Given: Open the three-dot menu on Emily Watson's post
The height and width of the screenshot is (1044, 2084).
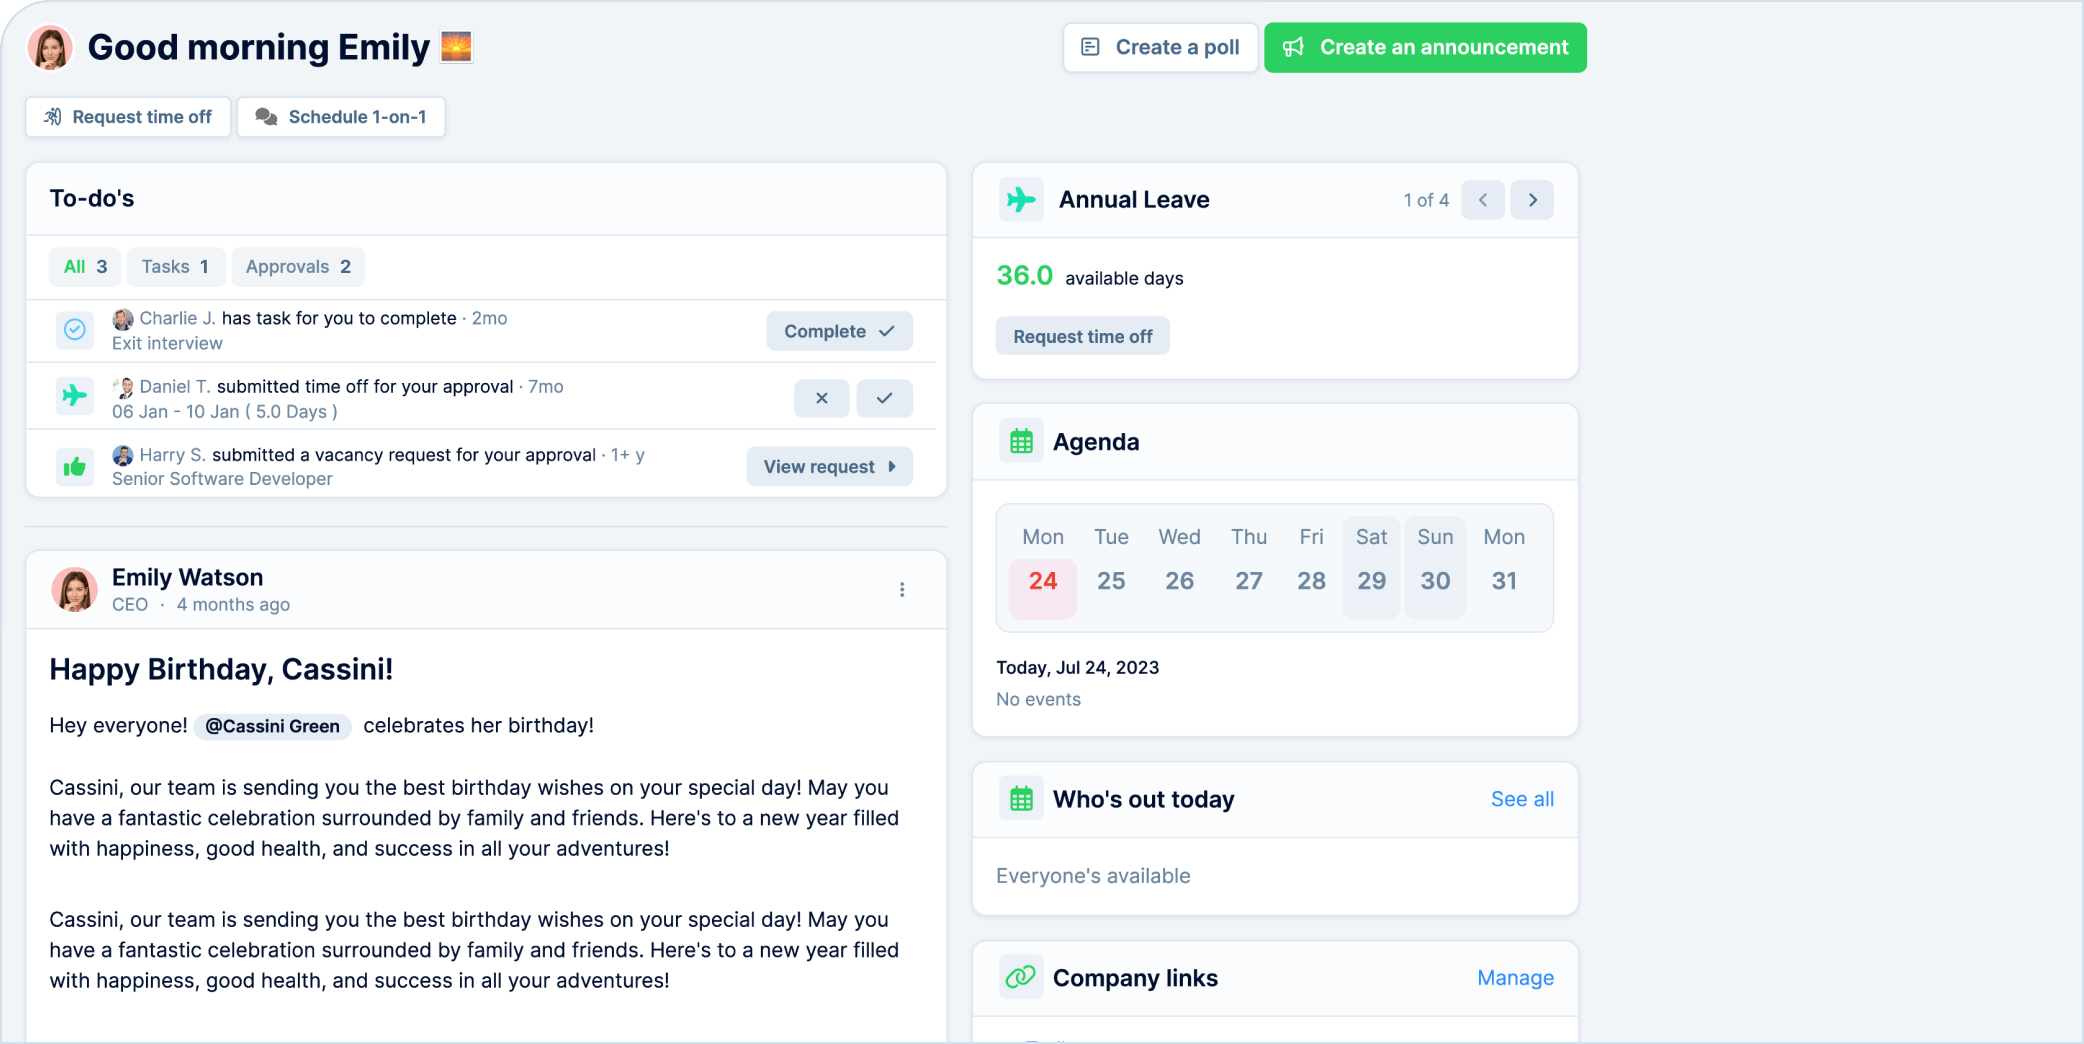Looking at the screenshot, I should tap(902, 590).
